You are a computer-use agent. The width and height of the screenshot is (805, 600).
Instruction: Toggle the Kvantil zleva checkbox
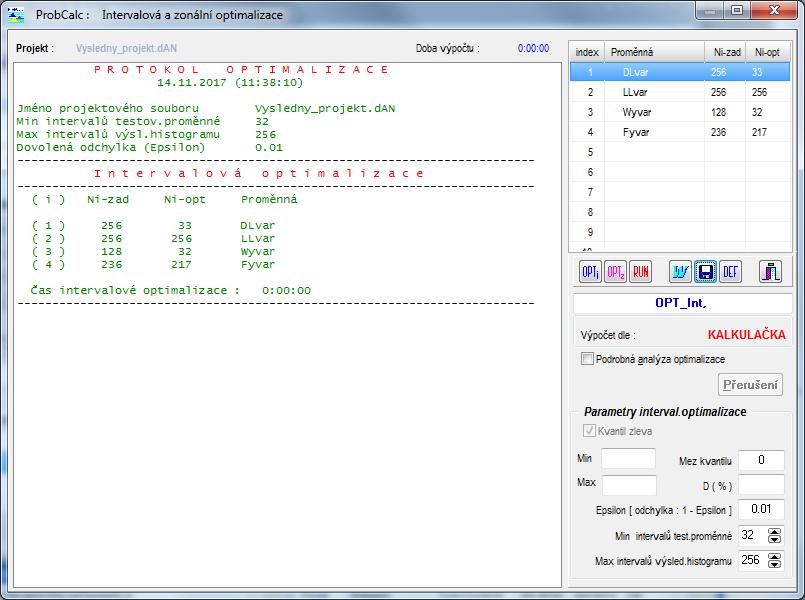pos(589,430)
